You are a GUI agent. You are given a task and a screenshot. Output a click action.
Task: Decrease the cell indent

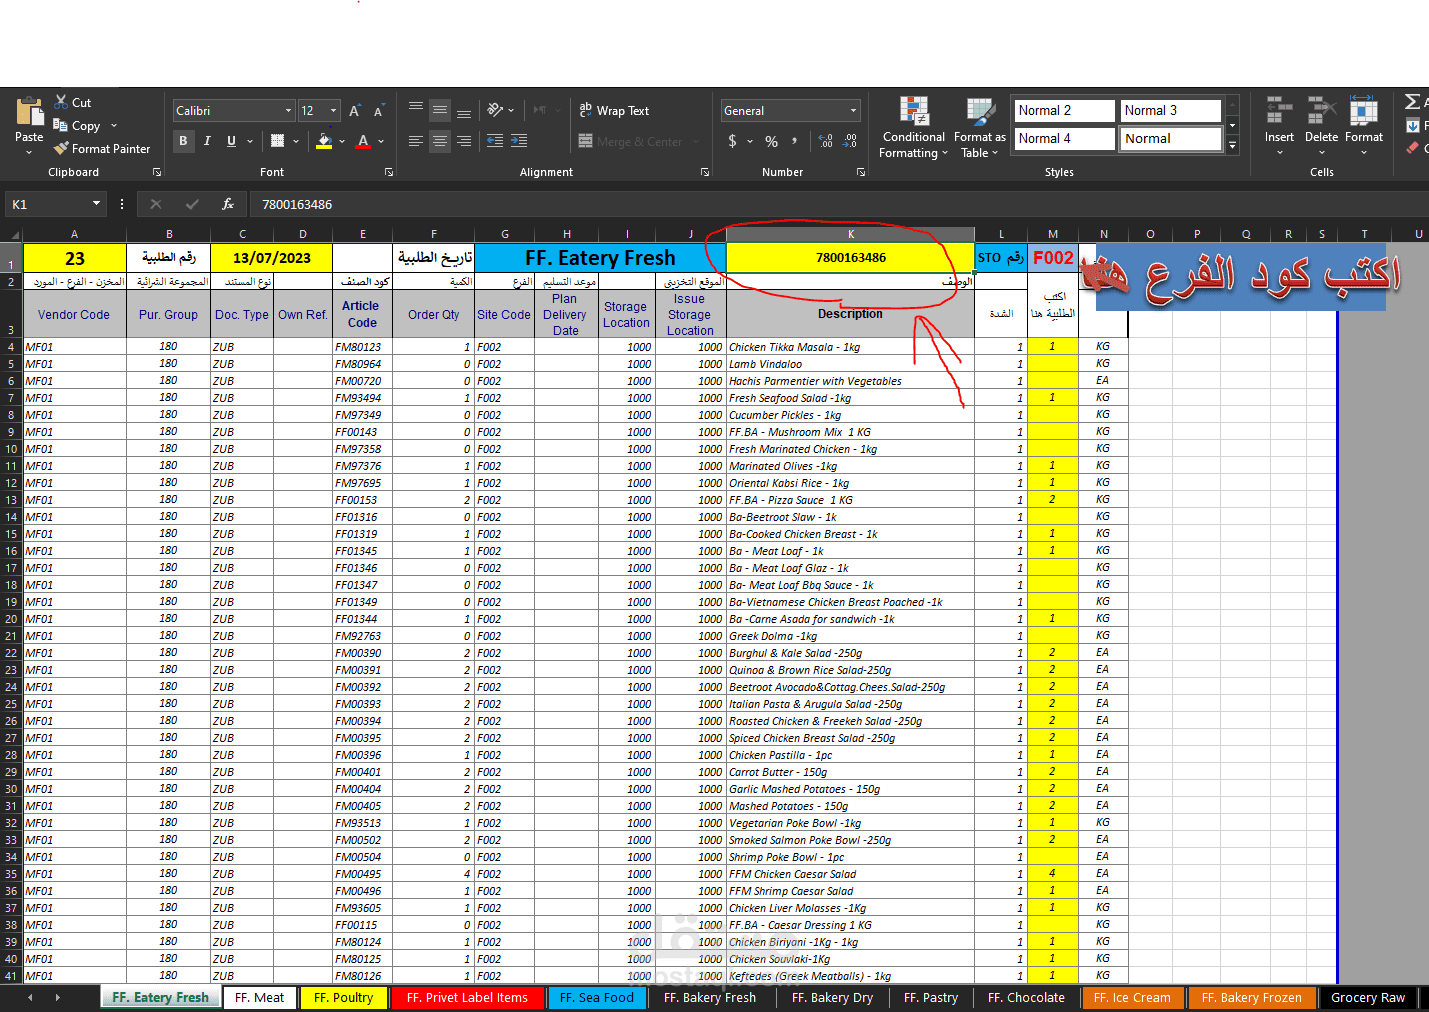(x=495, y=141)
